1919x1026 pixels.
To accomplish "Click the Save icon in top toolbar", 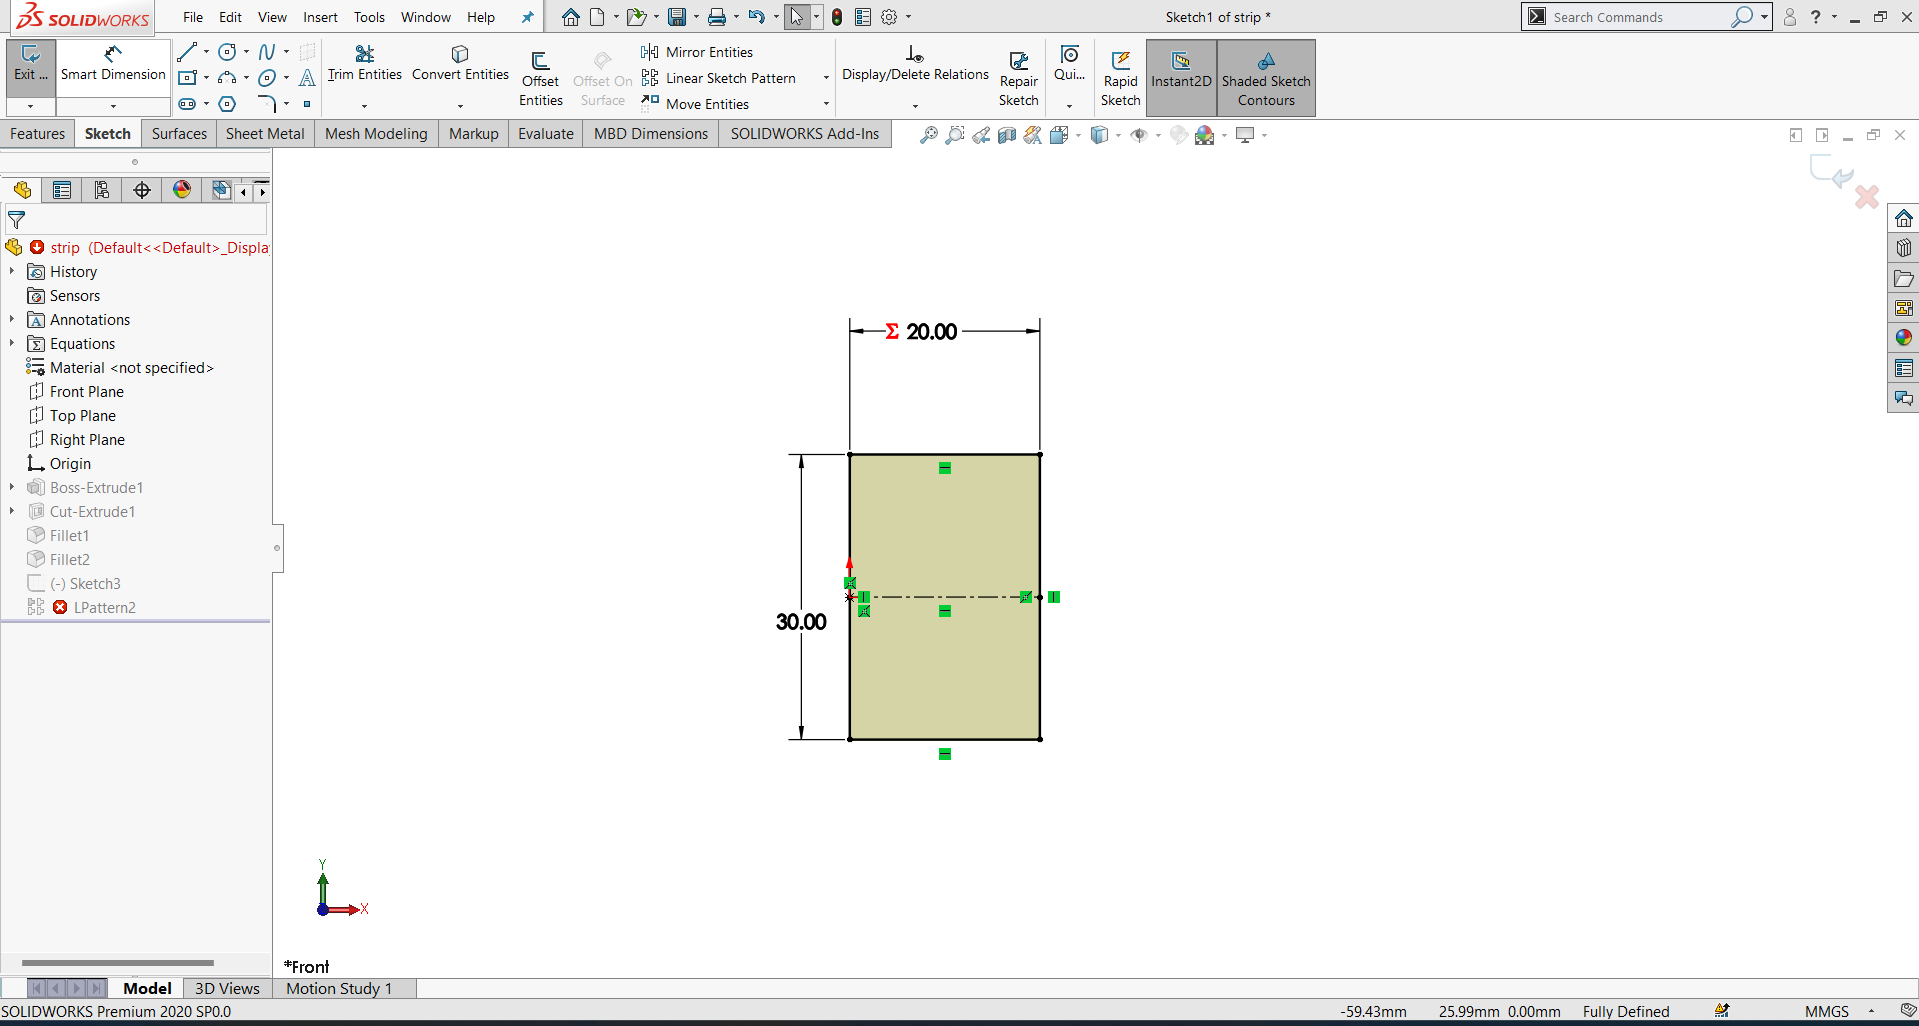I will point(677,17).
